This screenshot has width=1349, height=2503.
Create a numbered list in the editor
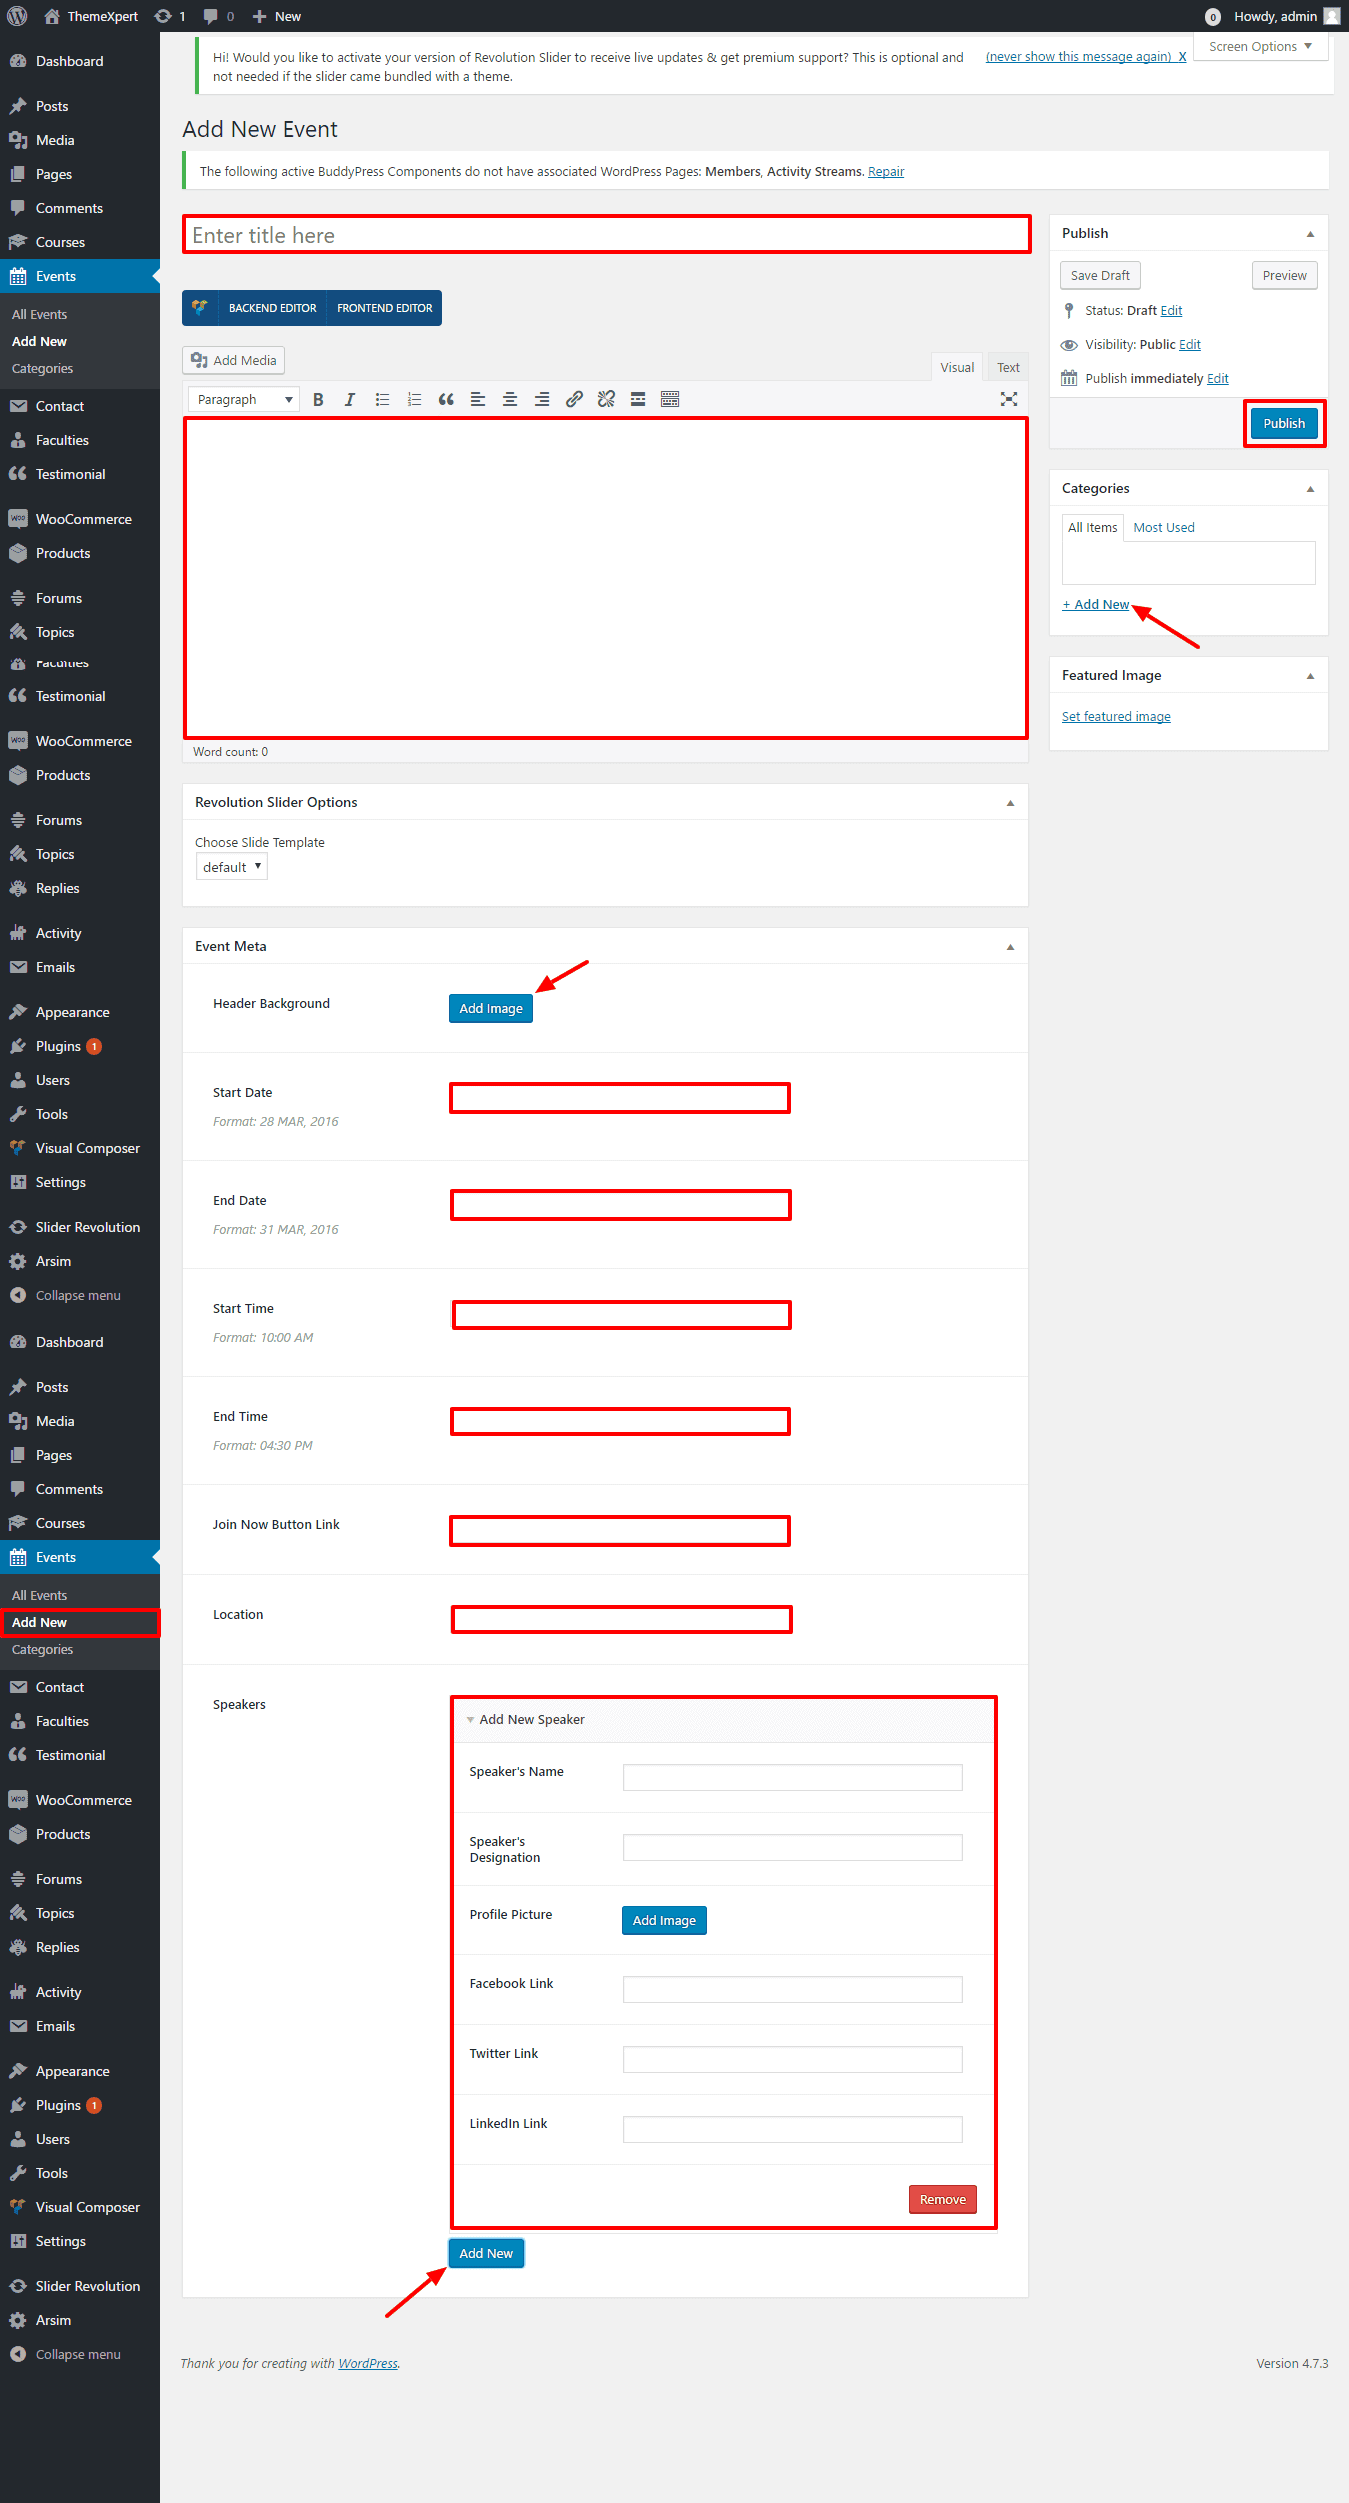coord(414,400)
